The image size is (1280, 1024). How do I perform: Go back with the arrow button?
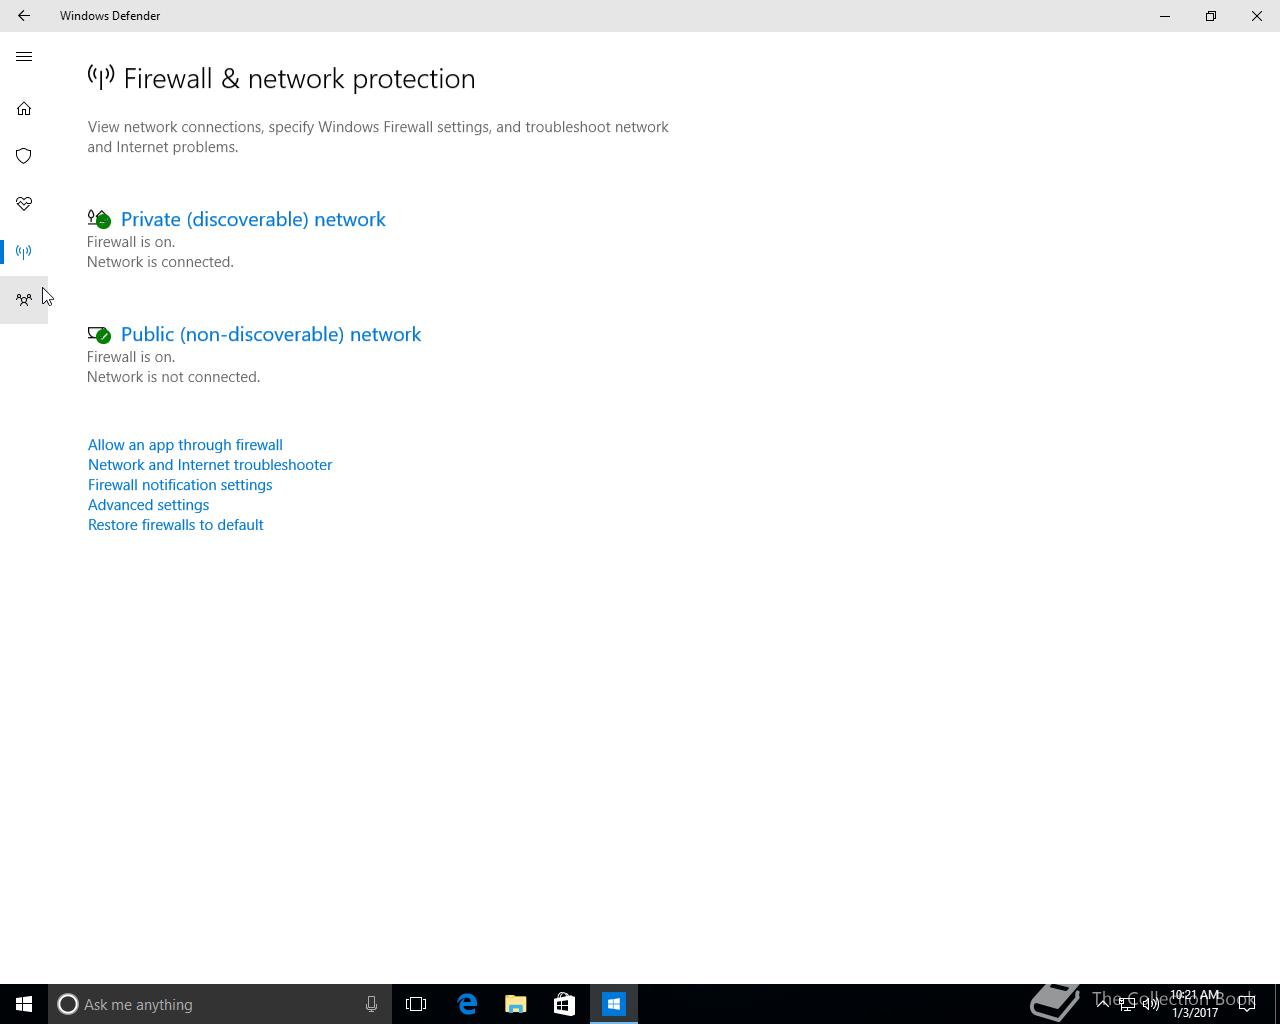23,16
